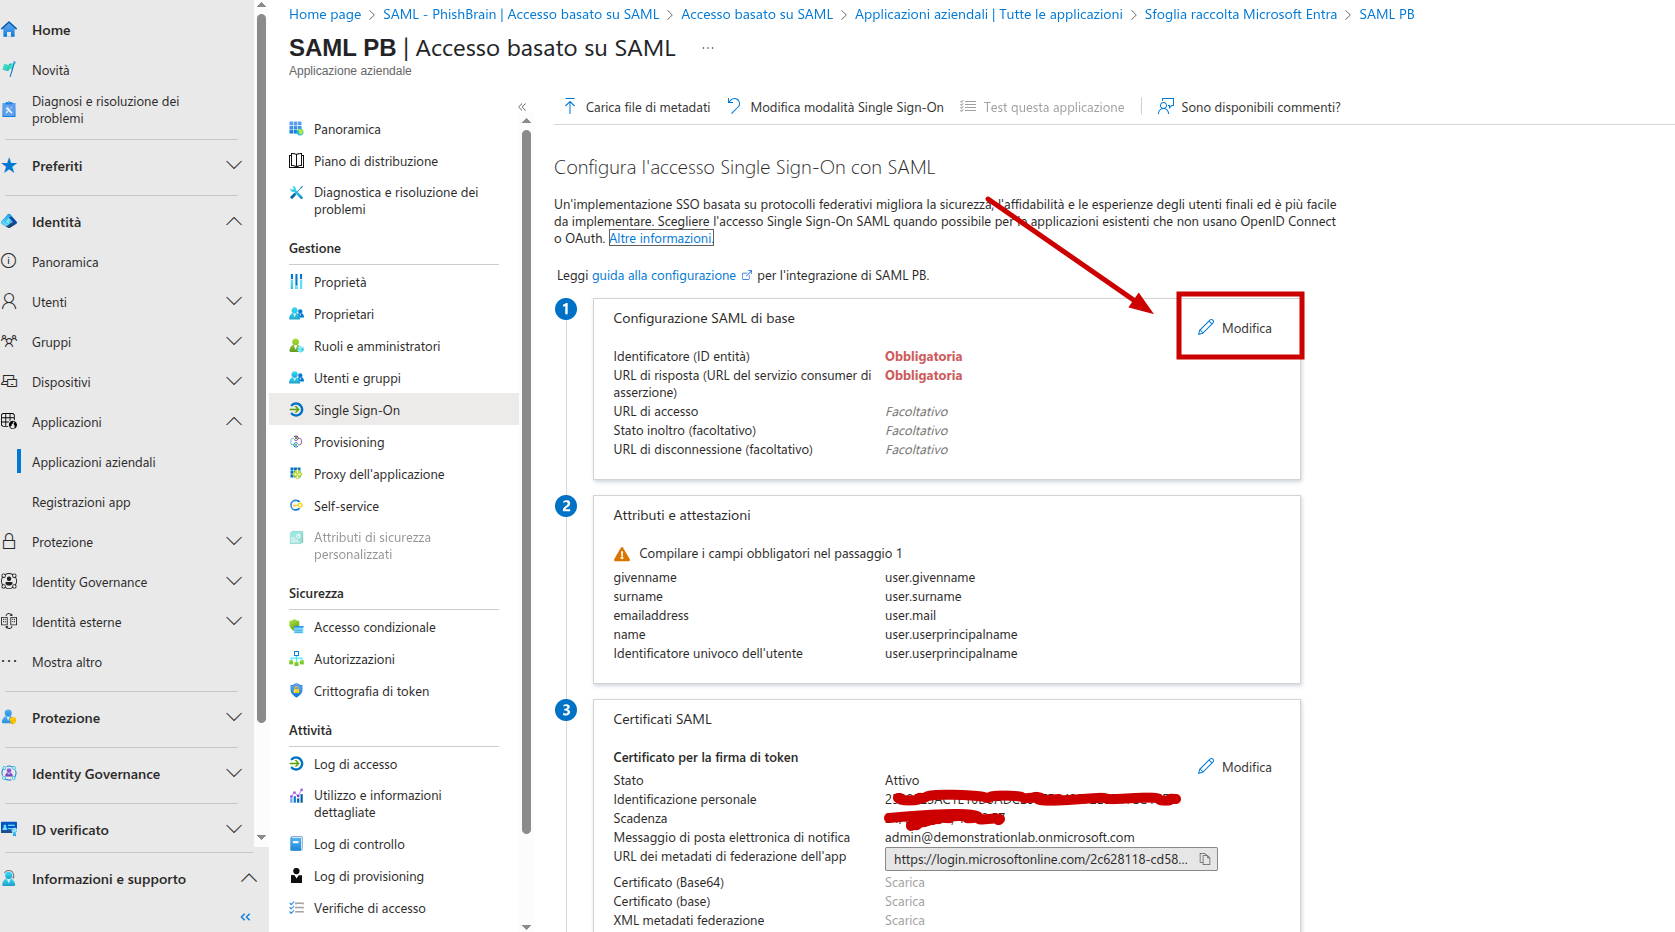Expand the bold Identity Governance section
Viewport: 1675px width, 932px height.
[234, 774]
